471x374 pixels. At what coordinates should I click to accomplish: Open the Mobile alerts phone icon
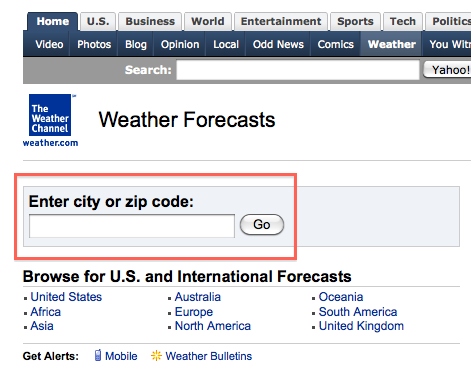pyautogui.click(x=98, y=355)
